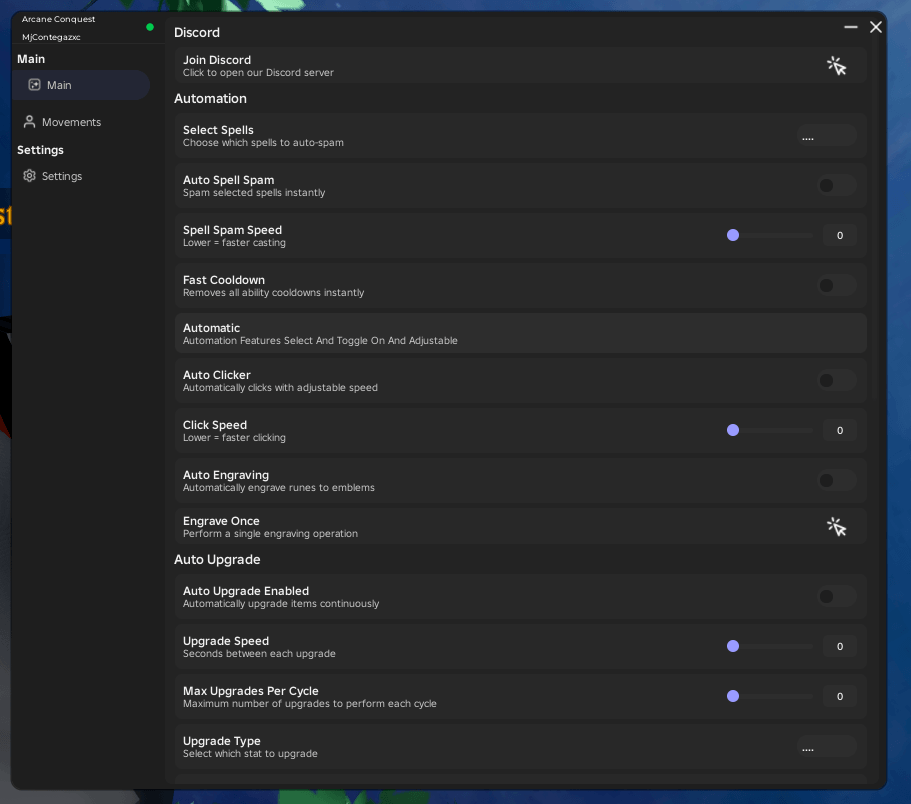Image resolution: width=911 pixels, height=804 pixels.
Task: Click the Main tab icon in sidebar
Action: tap(34, 85)
